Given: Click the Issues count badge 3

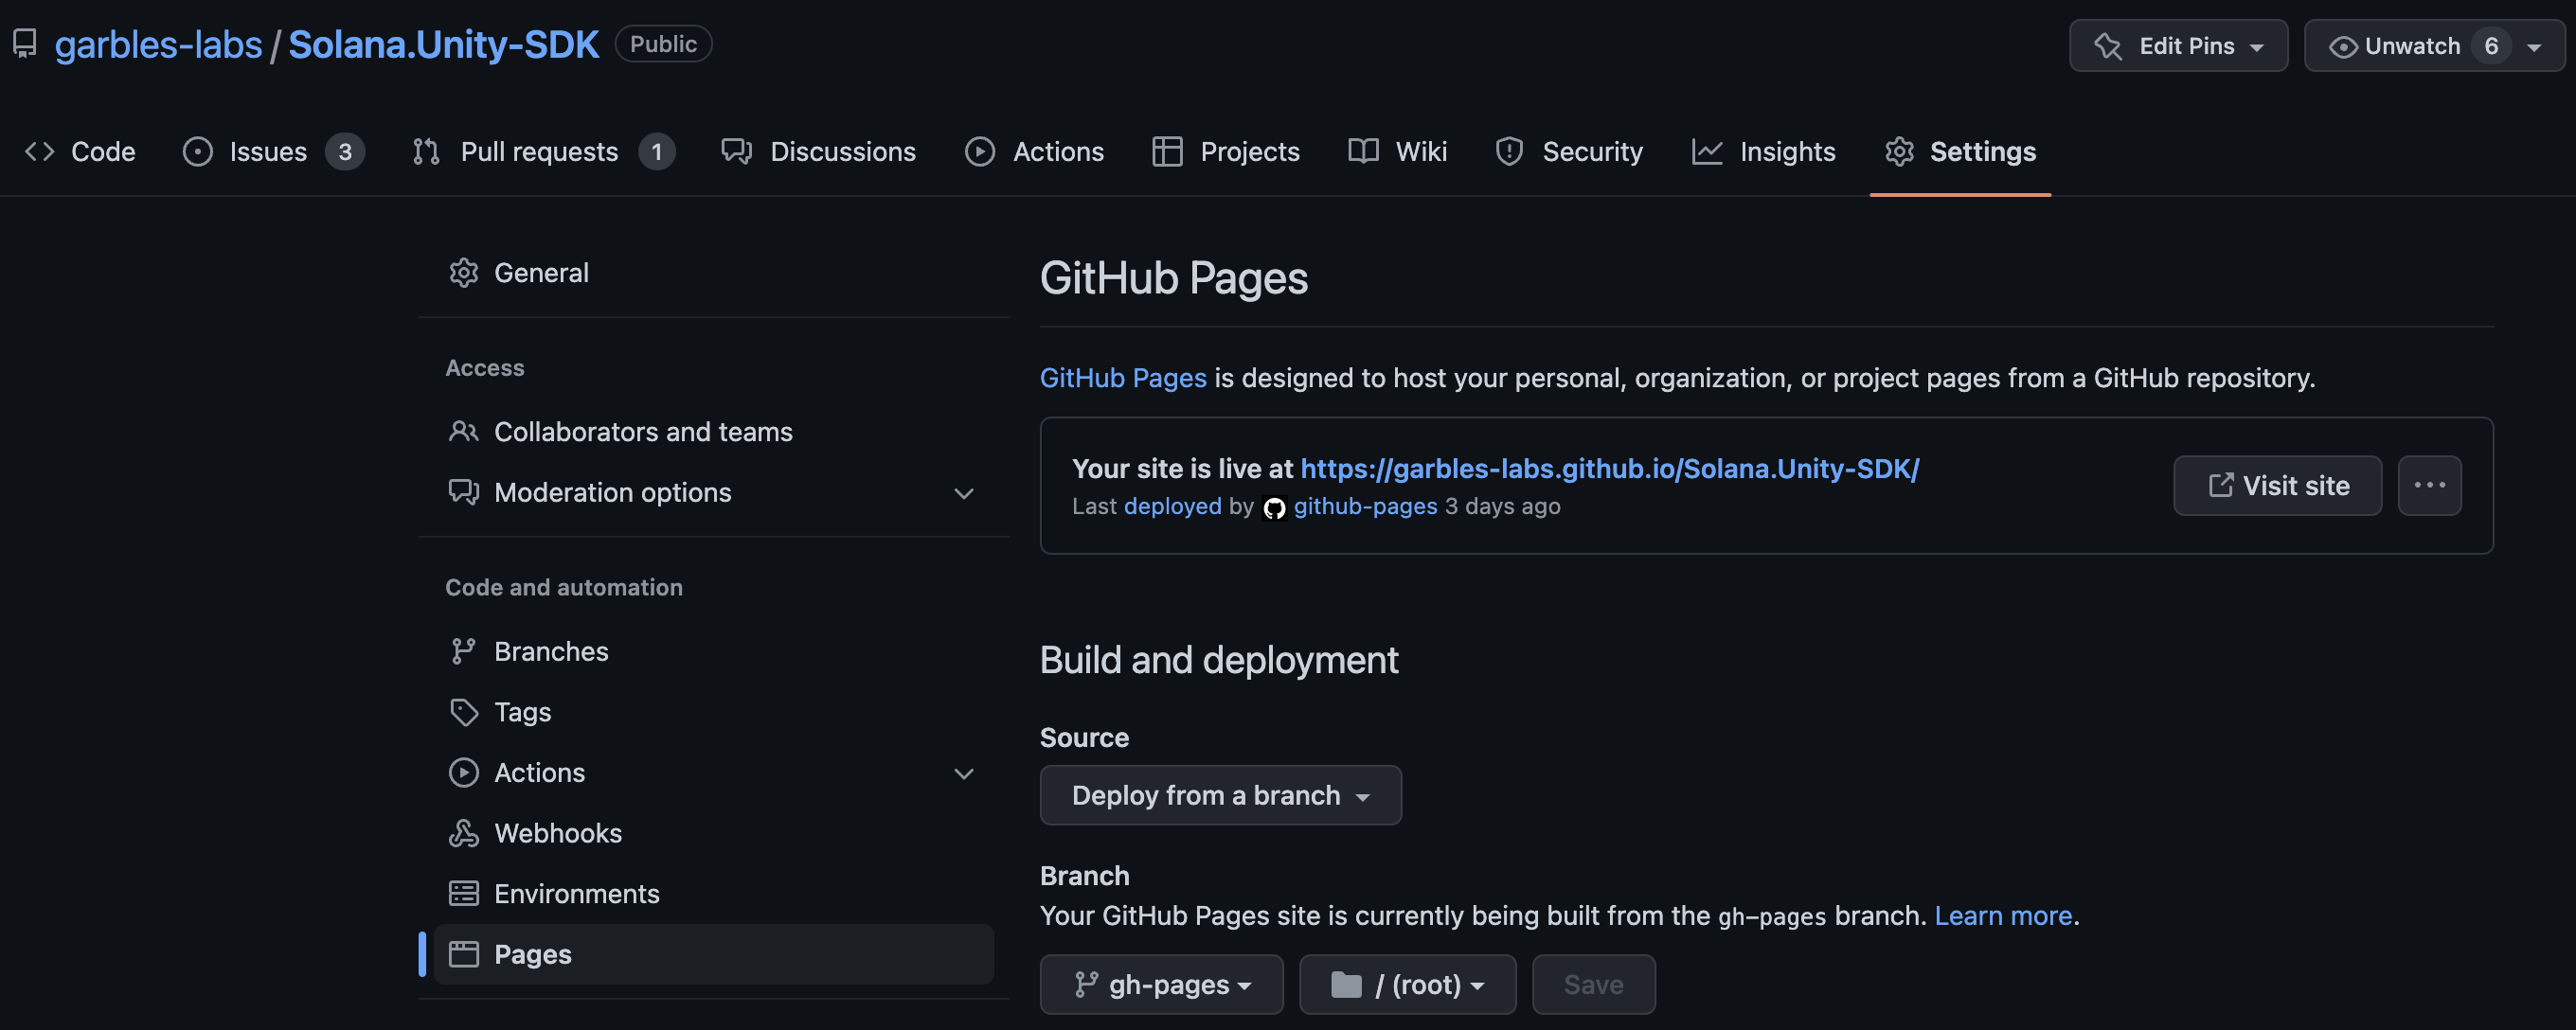Looking at the screenshot, I should pyautogui.click(x=344, y=152).
